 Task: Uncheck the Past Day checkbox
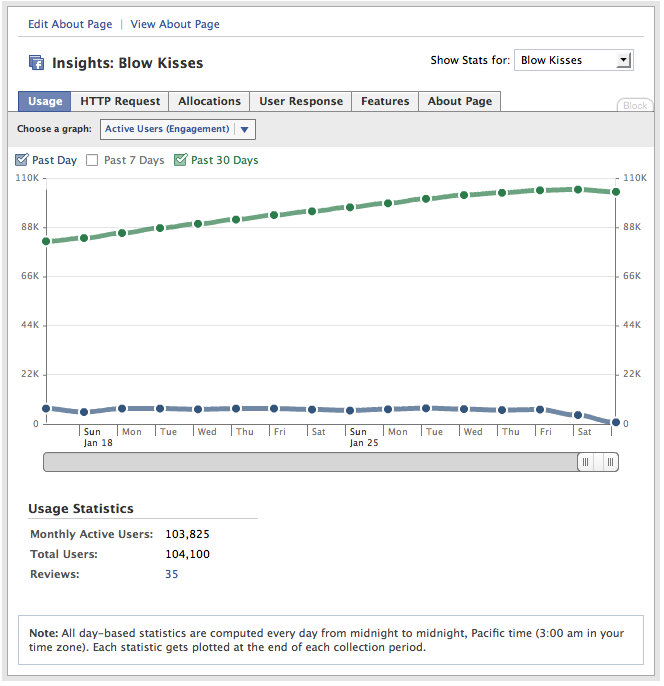click(21, 160)
